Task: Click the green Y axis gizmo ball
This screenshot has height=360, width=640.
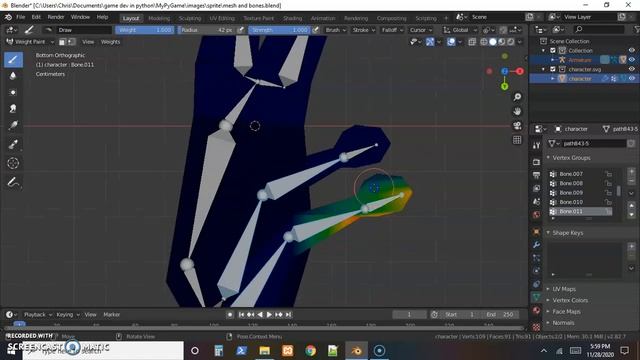Action: point(504,87)
